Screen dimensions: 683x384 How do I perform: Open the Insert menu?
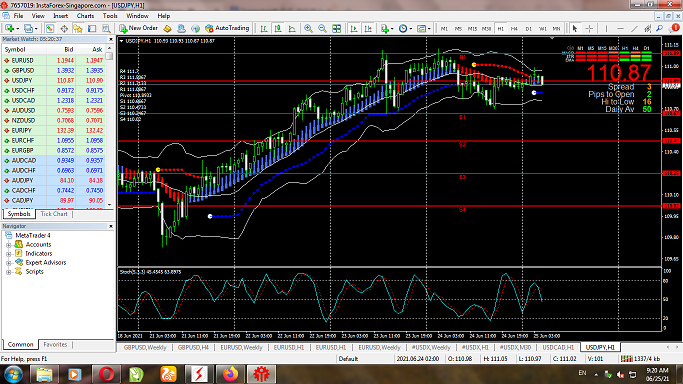click(61, 16)
